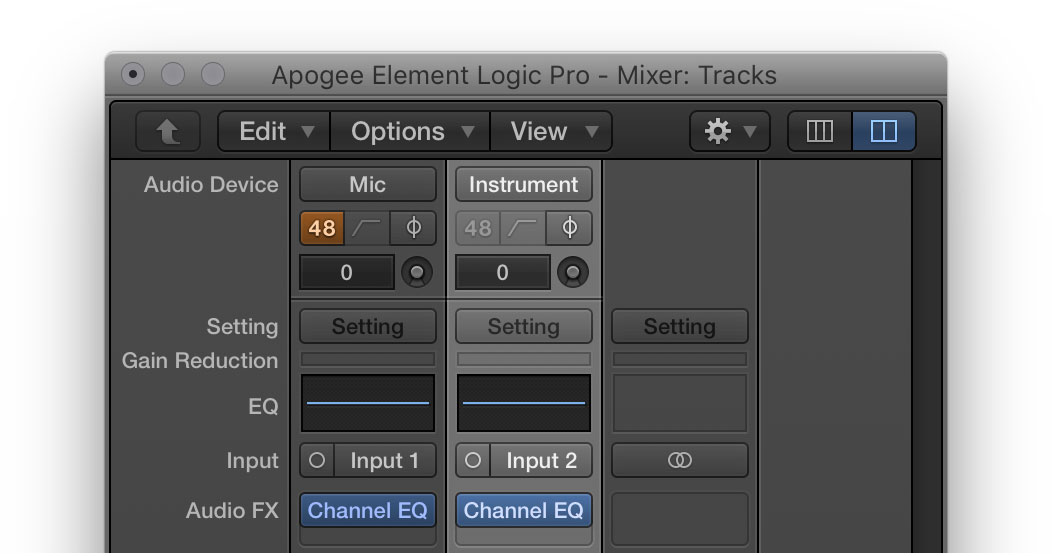The image size is (1052, 556).
Task: Switch to narrow channel strips view
Action: pos(820,131)
